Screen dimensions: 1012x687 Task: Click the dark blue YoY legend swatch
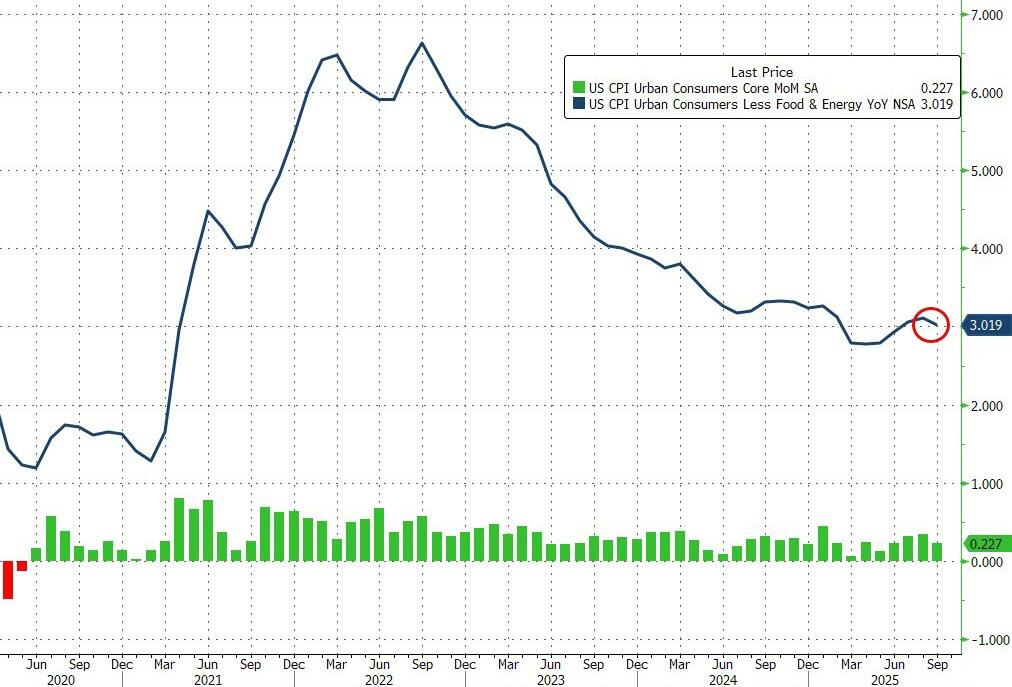click(577, 104)
